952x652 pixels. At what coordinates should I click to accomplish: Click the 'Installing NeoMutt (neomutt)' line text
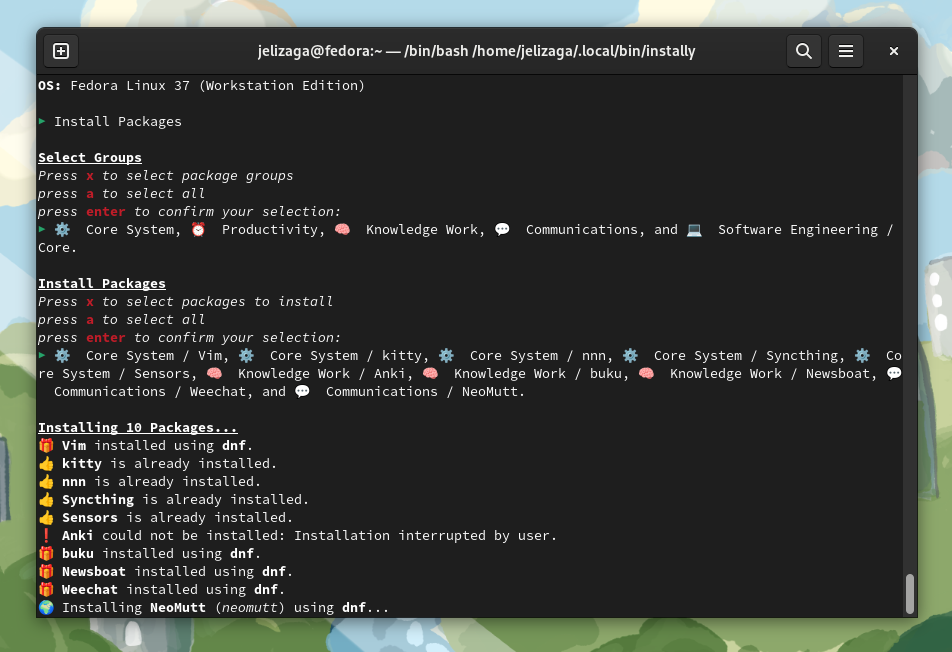(225, 608)
